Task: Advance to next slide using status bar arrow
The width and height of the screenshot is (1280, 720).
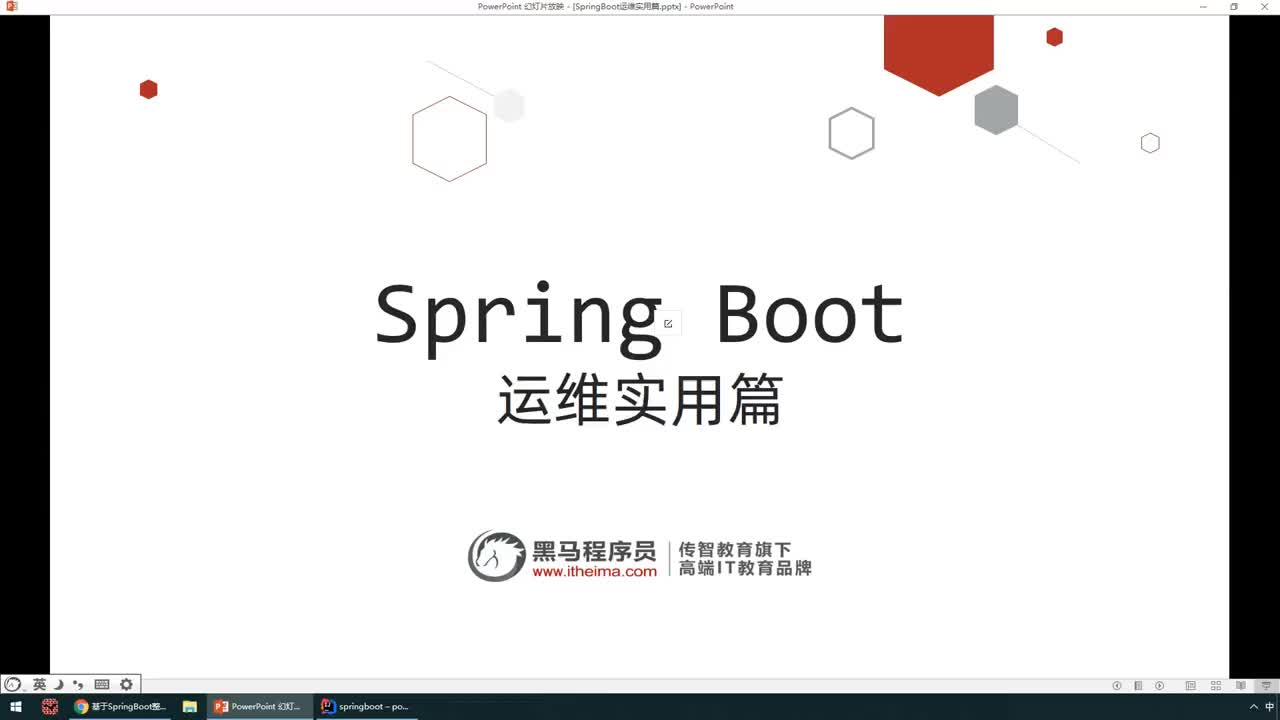Action: [x=1159, y=686]
